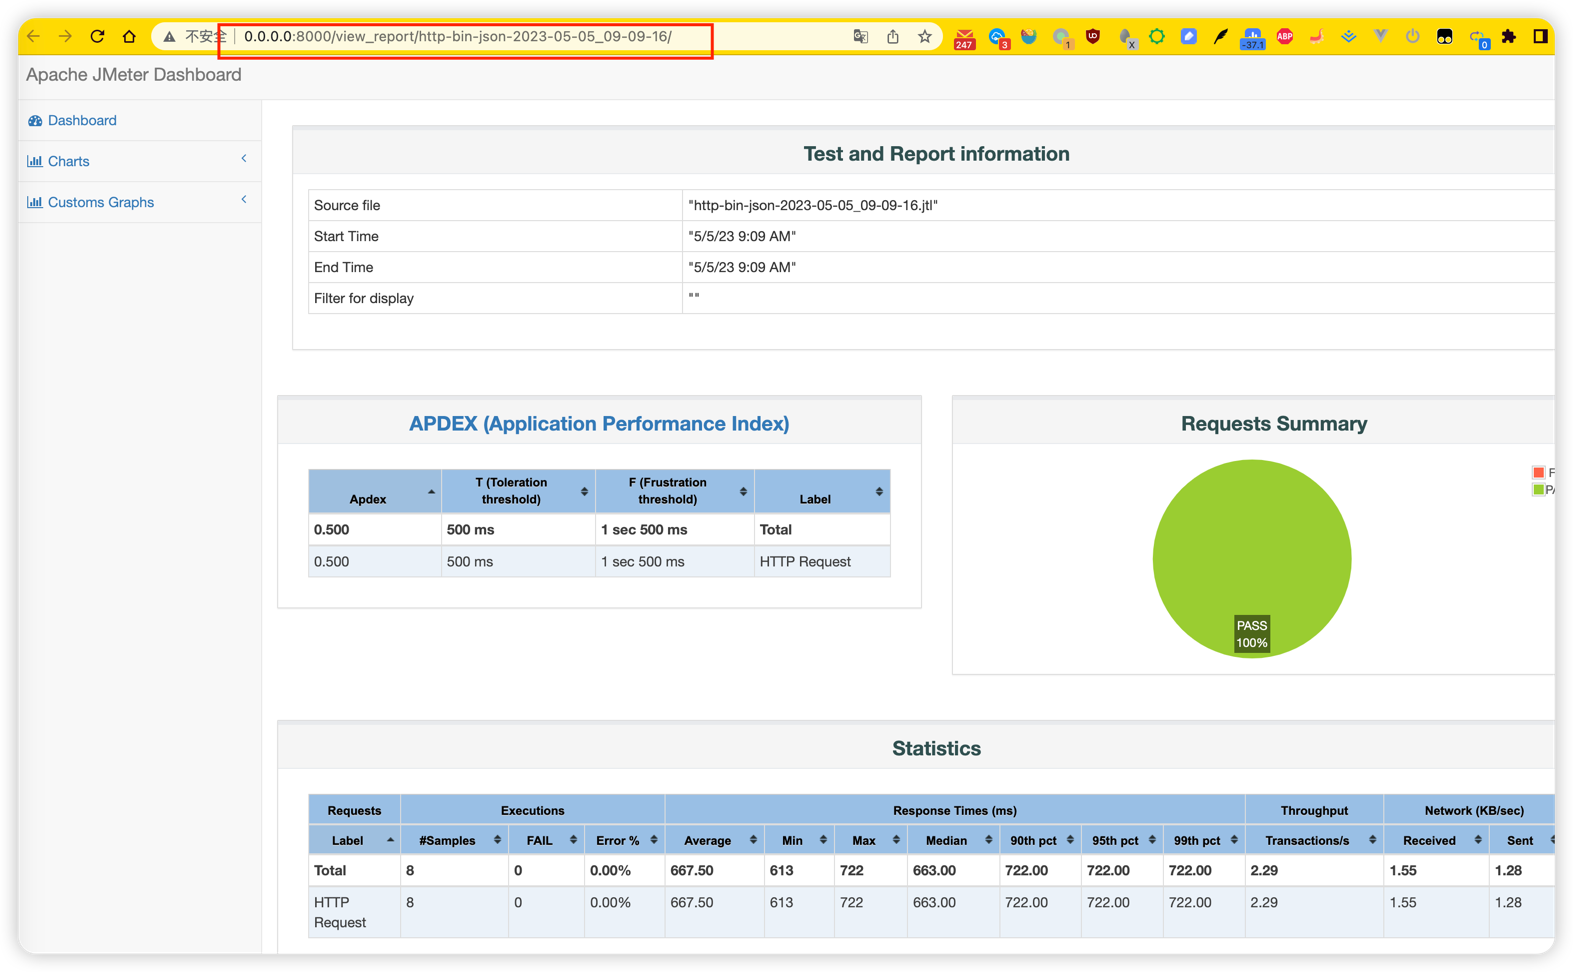Sort Statistics table by Median column

(x=953, y=841)
